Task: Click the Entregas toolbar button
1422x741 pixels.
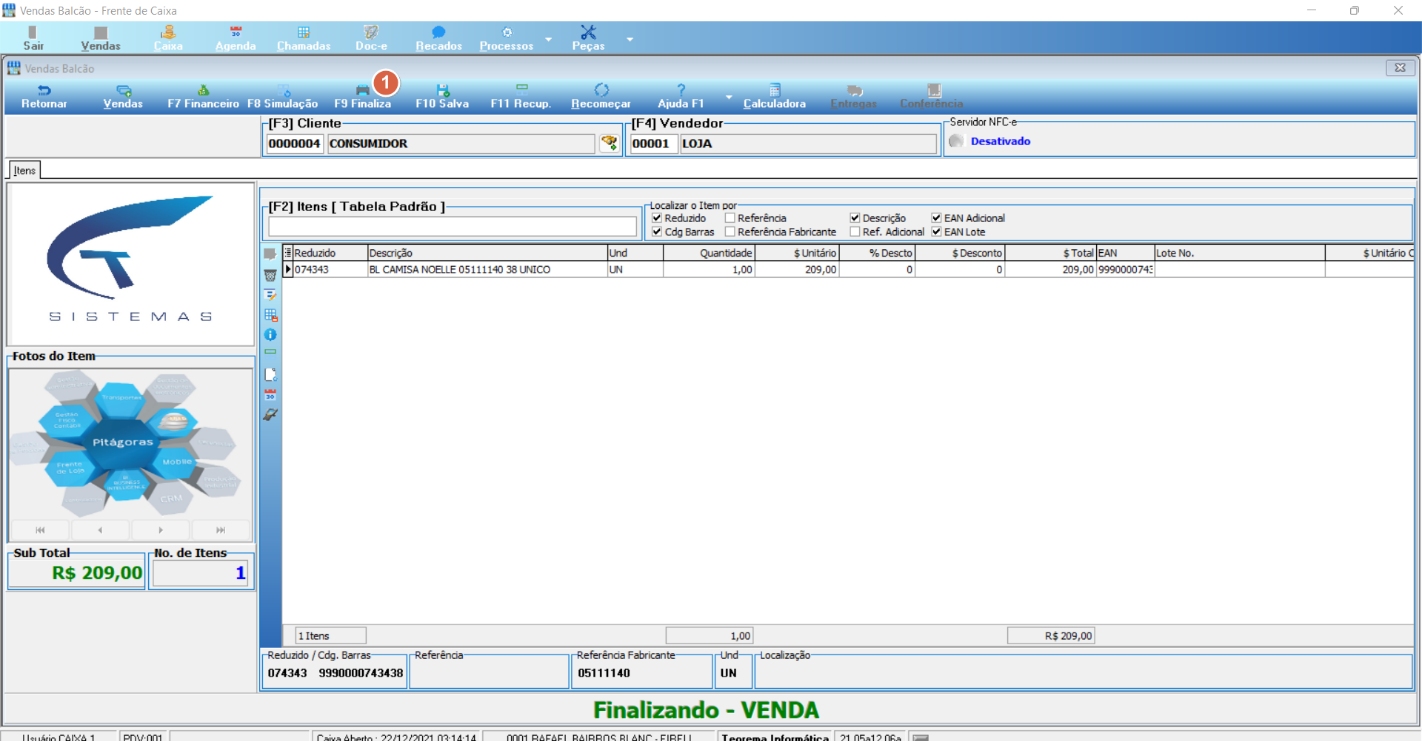Action: point(854,96)
